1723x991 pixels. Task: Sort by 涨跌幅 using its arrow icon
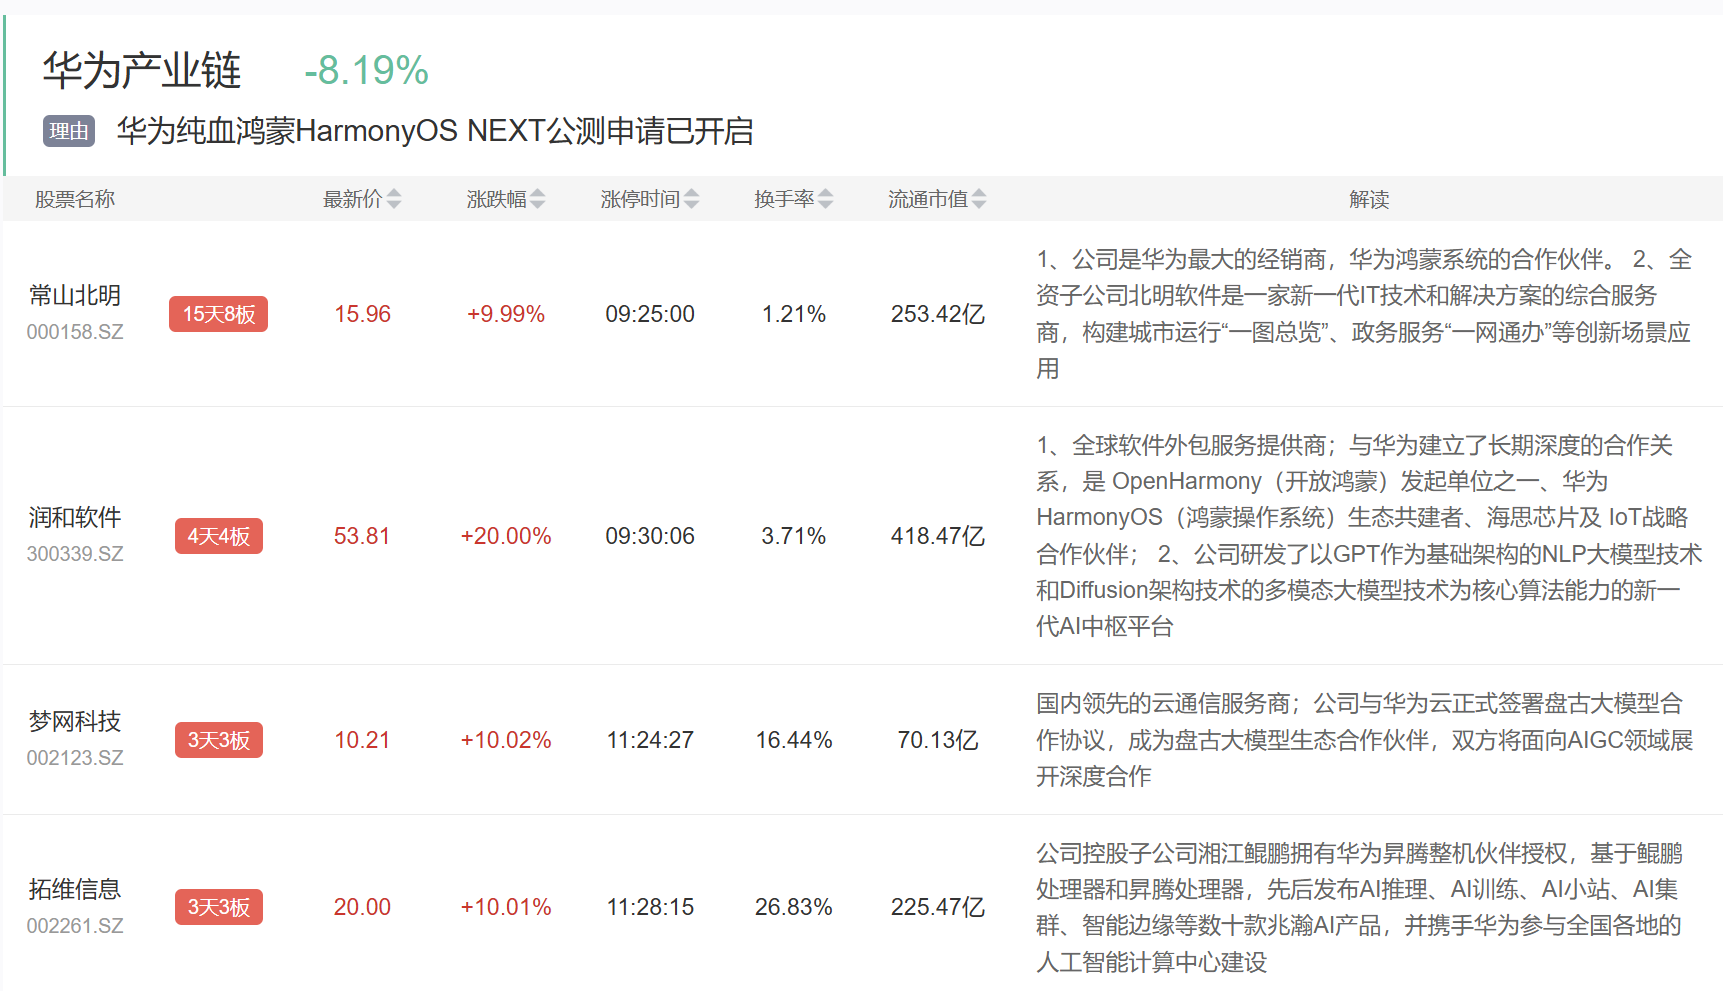coord(538,199)
